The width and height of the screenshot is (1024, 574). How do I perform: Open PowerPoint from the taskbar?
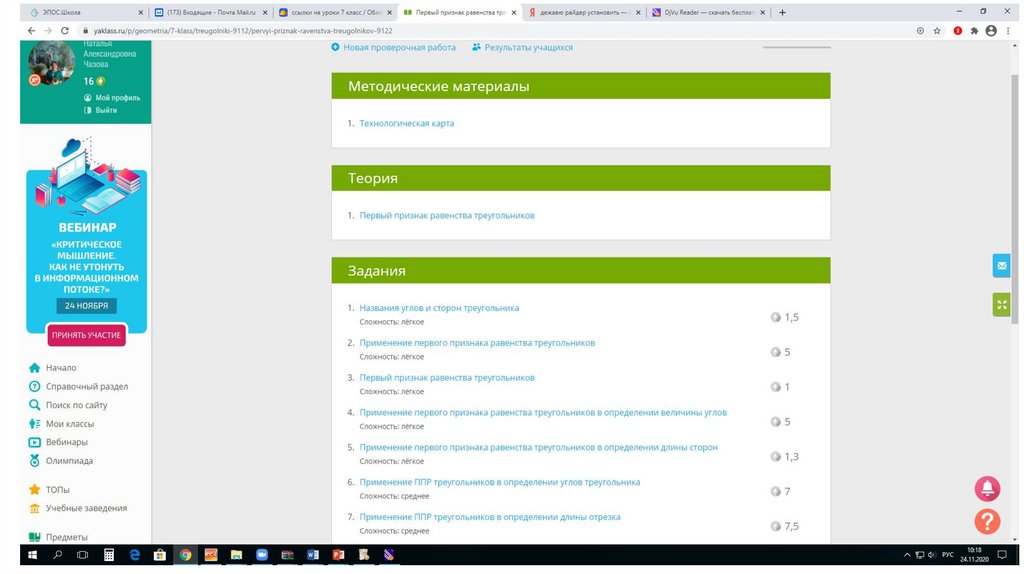pyautogui.click(x=338, y=555)
